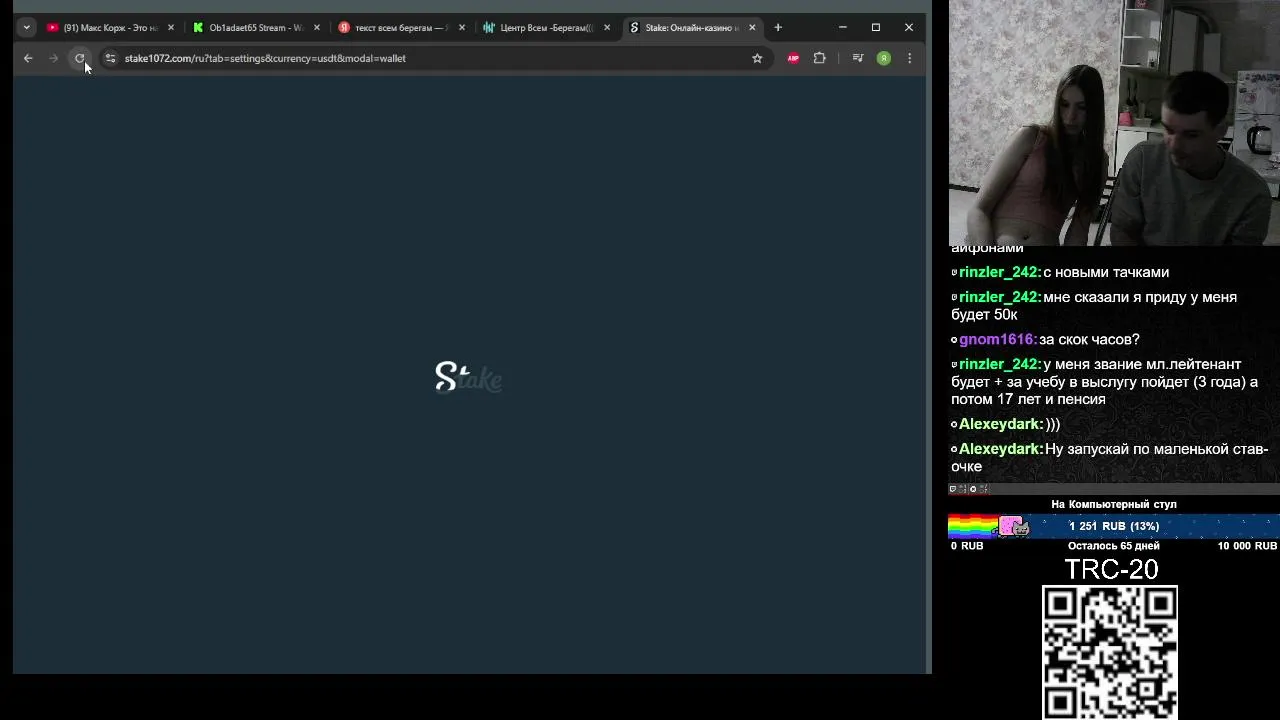
Task: Click the rinzler_242 message с новыми тачками
Action: 1105,272
